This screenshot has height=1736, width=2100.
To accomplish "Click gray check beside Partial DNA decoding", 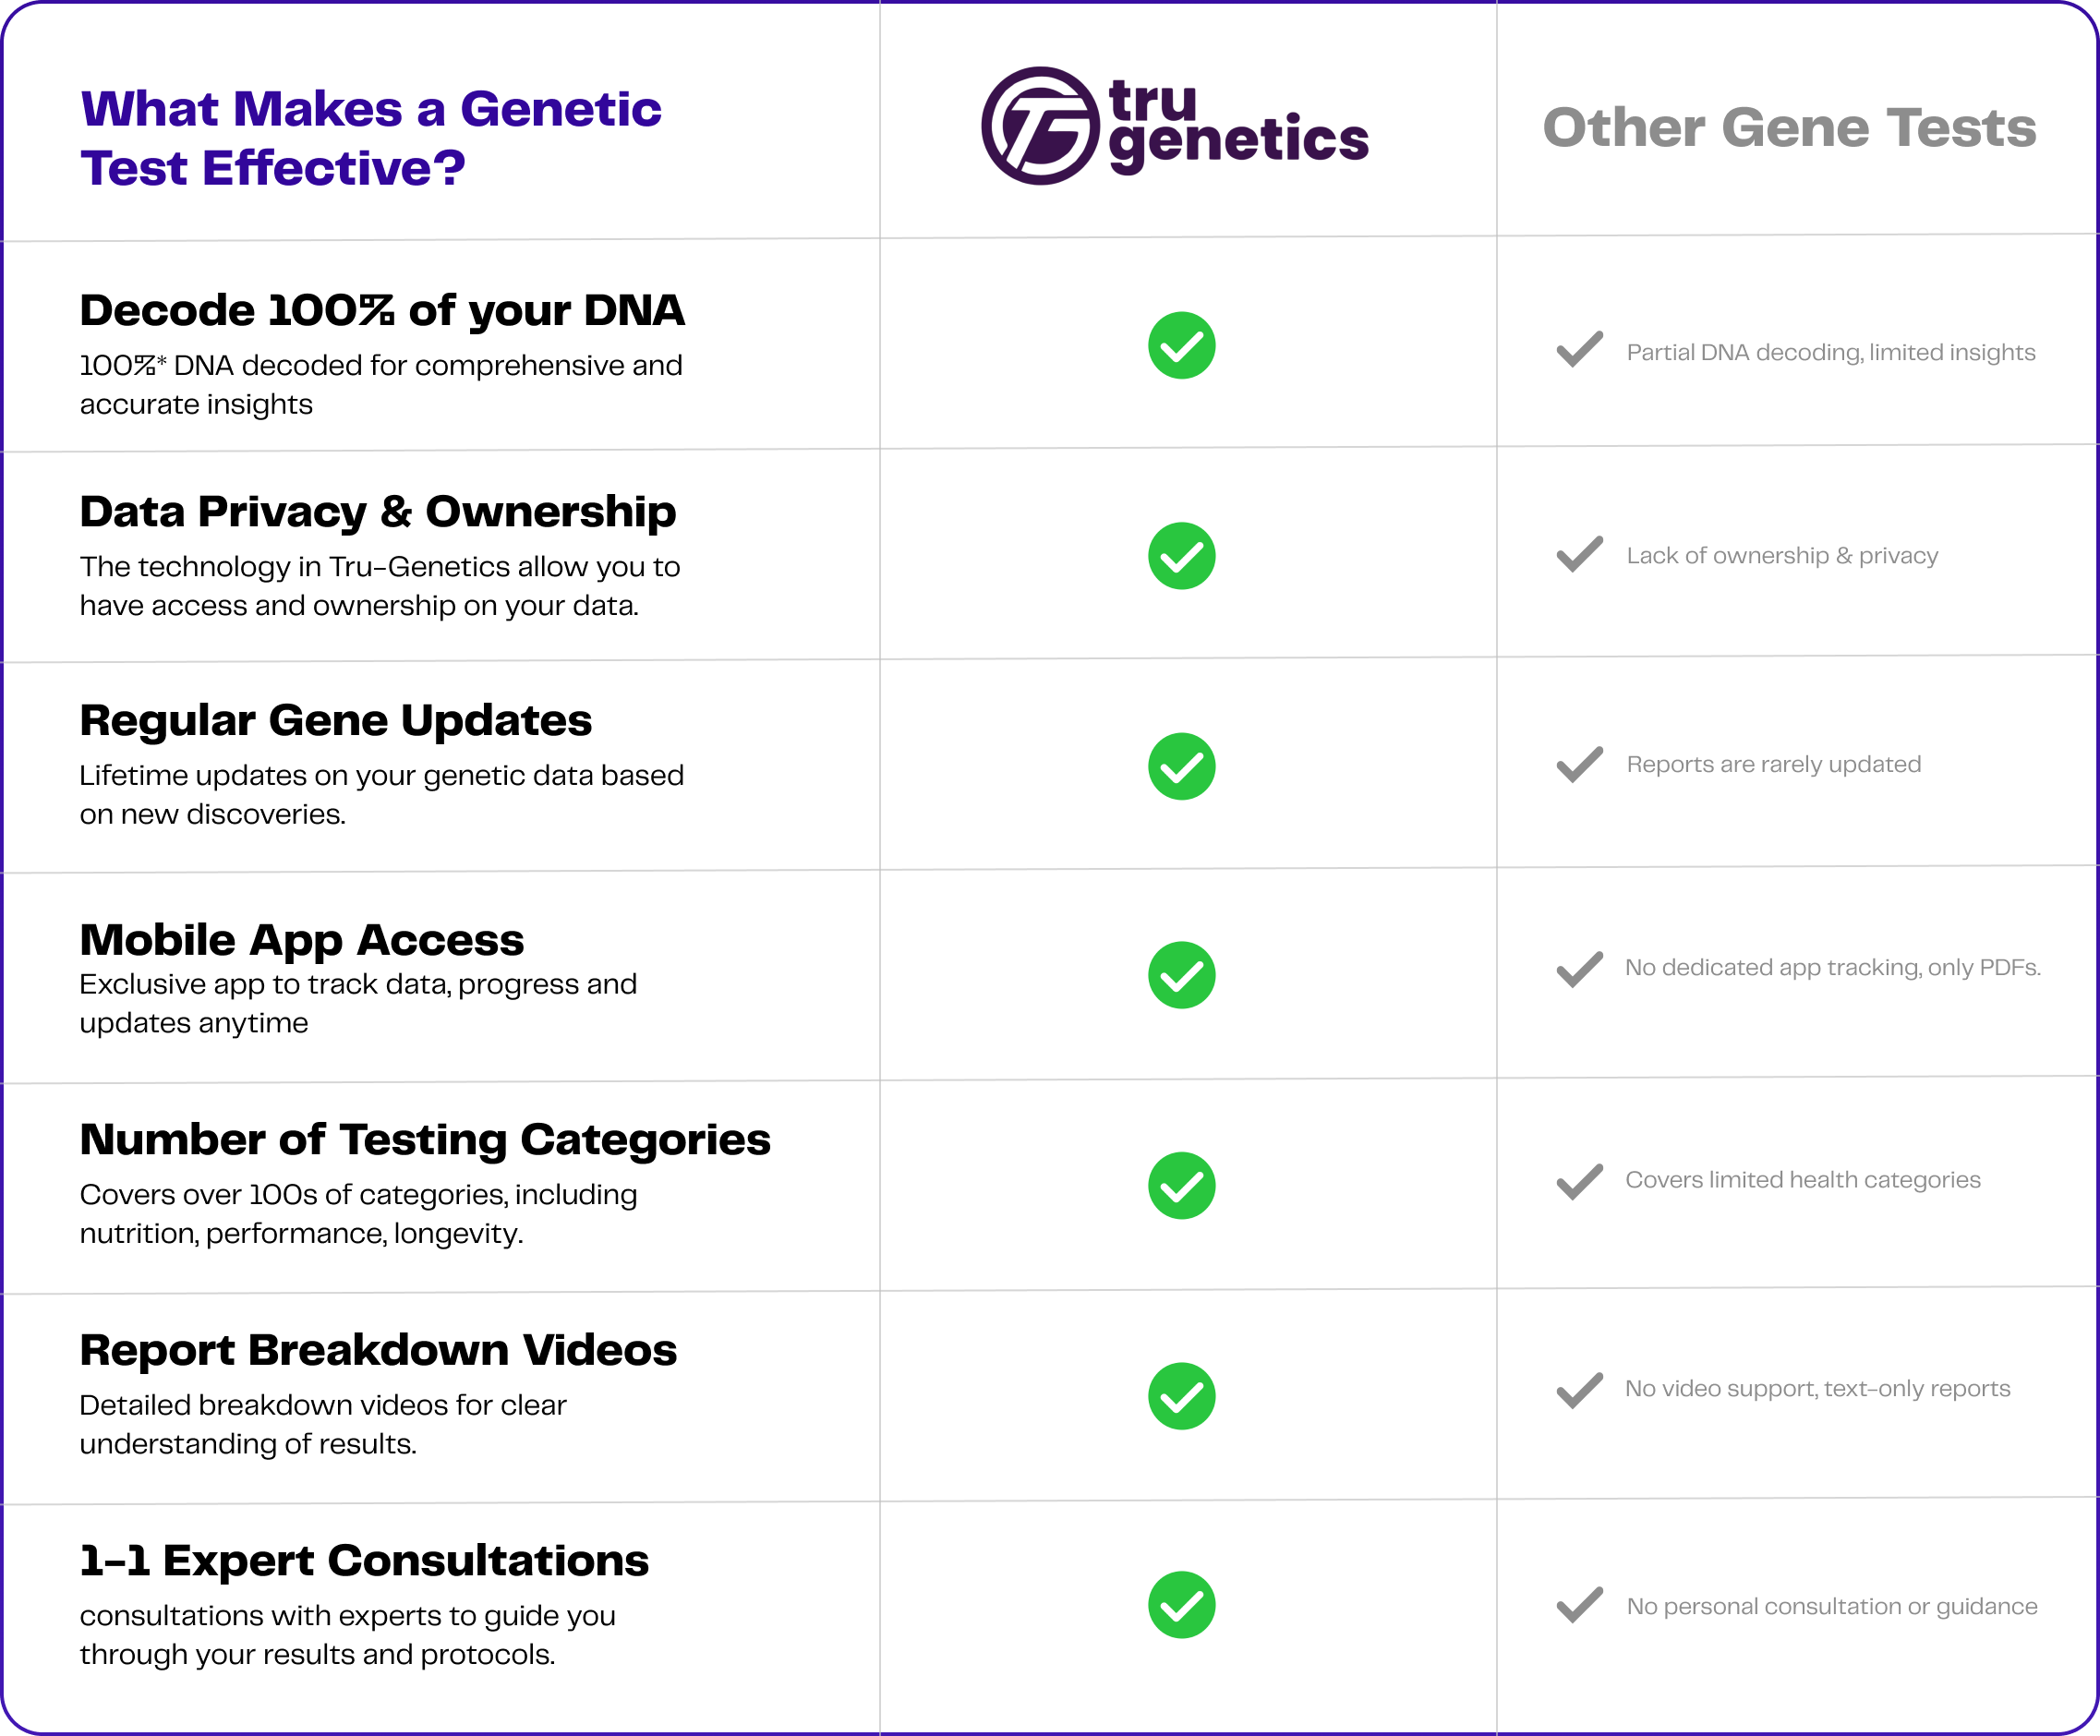I will pos(1579,350).
